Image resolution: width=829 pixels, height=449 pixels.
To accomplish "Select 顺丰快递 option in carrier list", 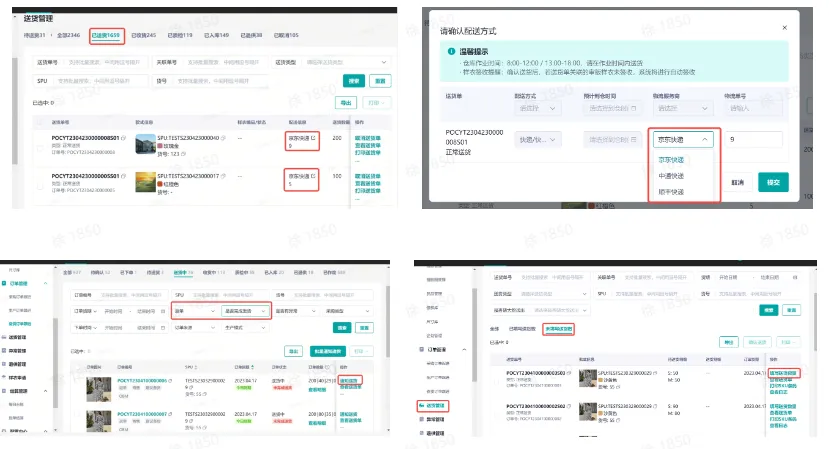I will click(x=671, y=192).
